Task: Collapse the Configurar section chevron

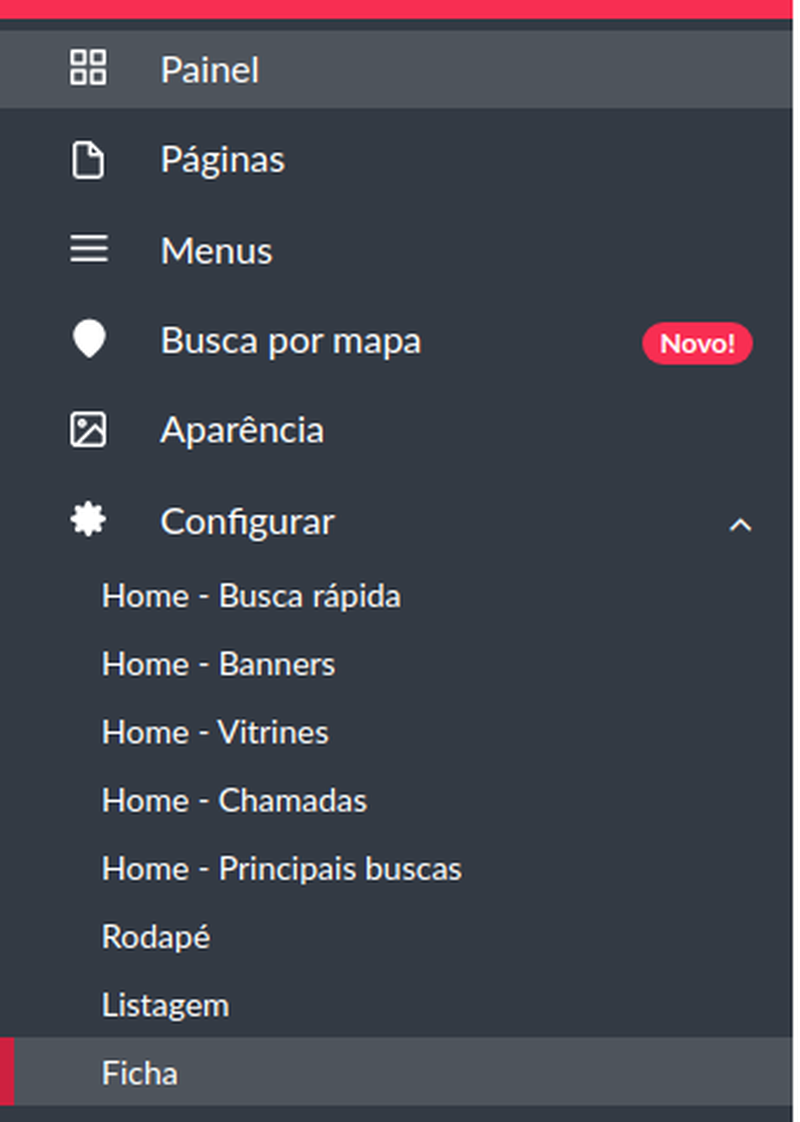Action: click(740, 525)
